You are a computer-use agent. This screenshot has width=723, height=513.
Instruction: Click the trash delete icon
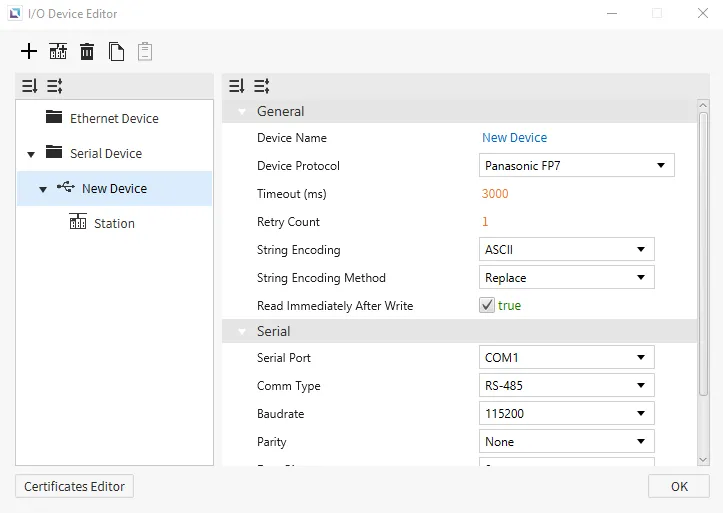(87, 51)
